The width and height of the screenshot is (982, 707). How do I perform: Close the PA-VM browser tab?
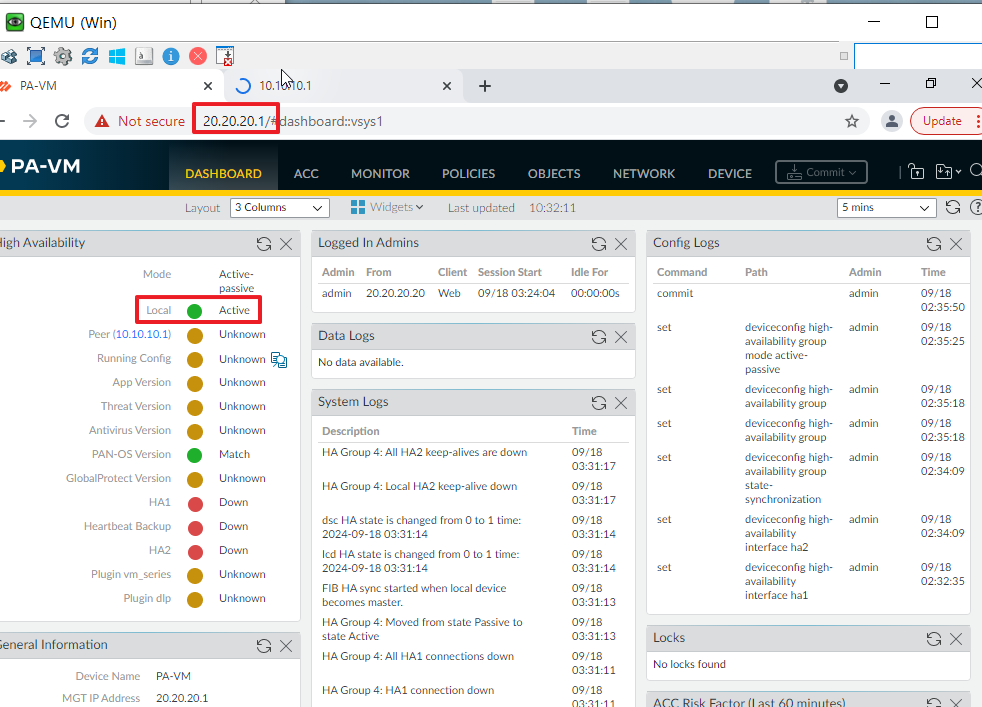208,86
